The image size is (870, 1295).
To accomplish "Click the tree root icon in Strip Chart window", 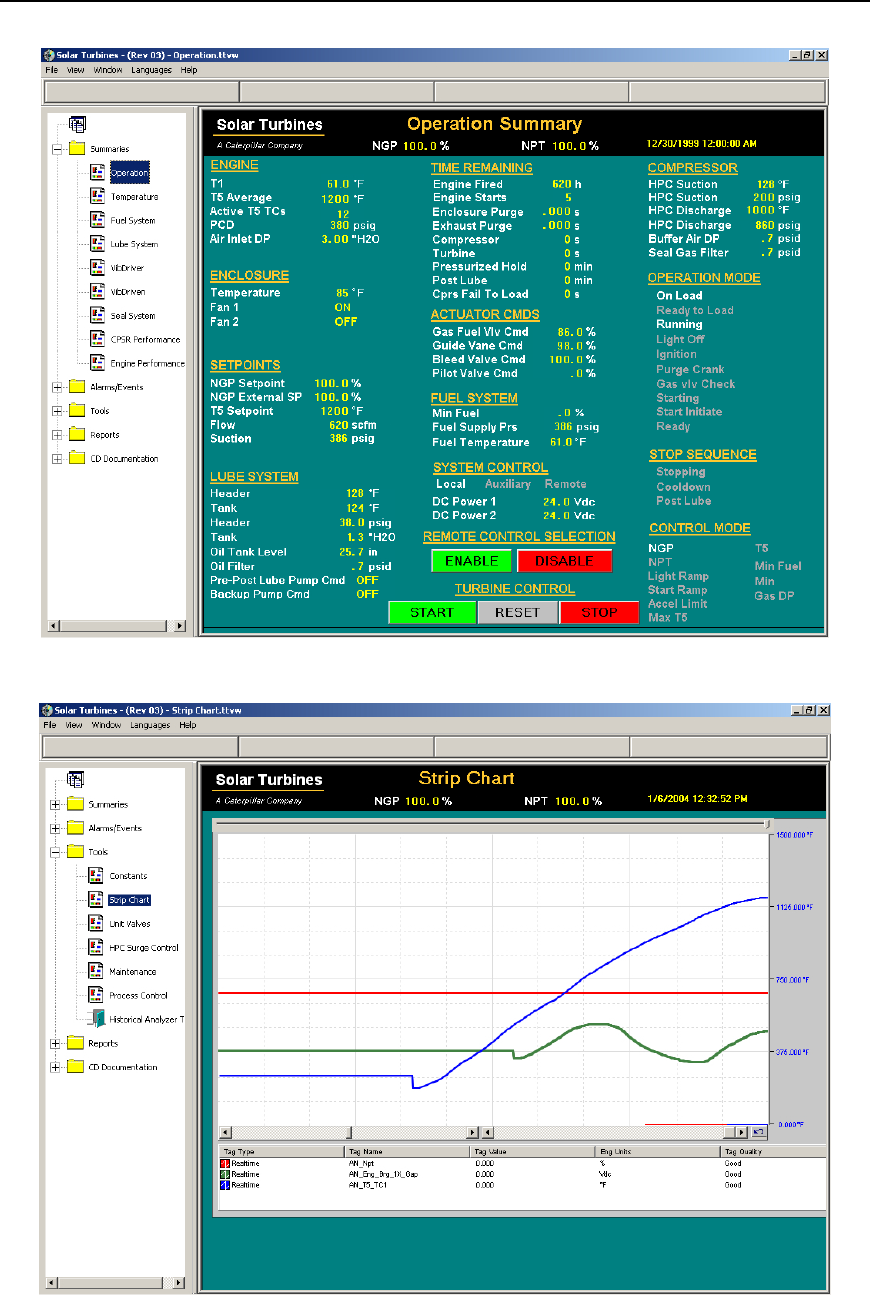I will (77, 780).
